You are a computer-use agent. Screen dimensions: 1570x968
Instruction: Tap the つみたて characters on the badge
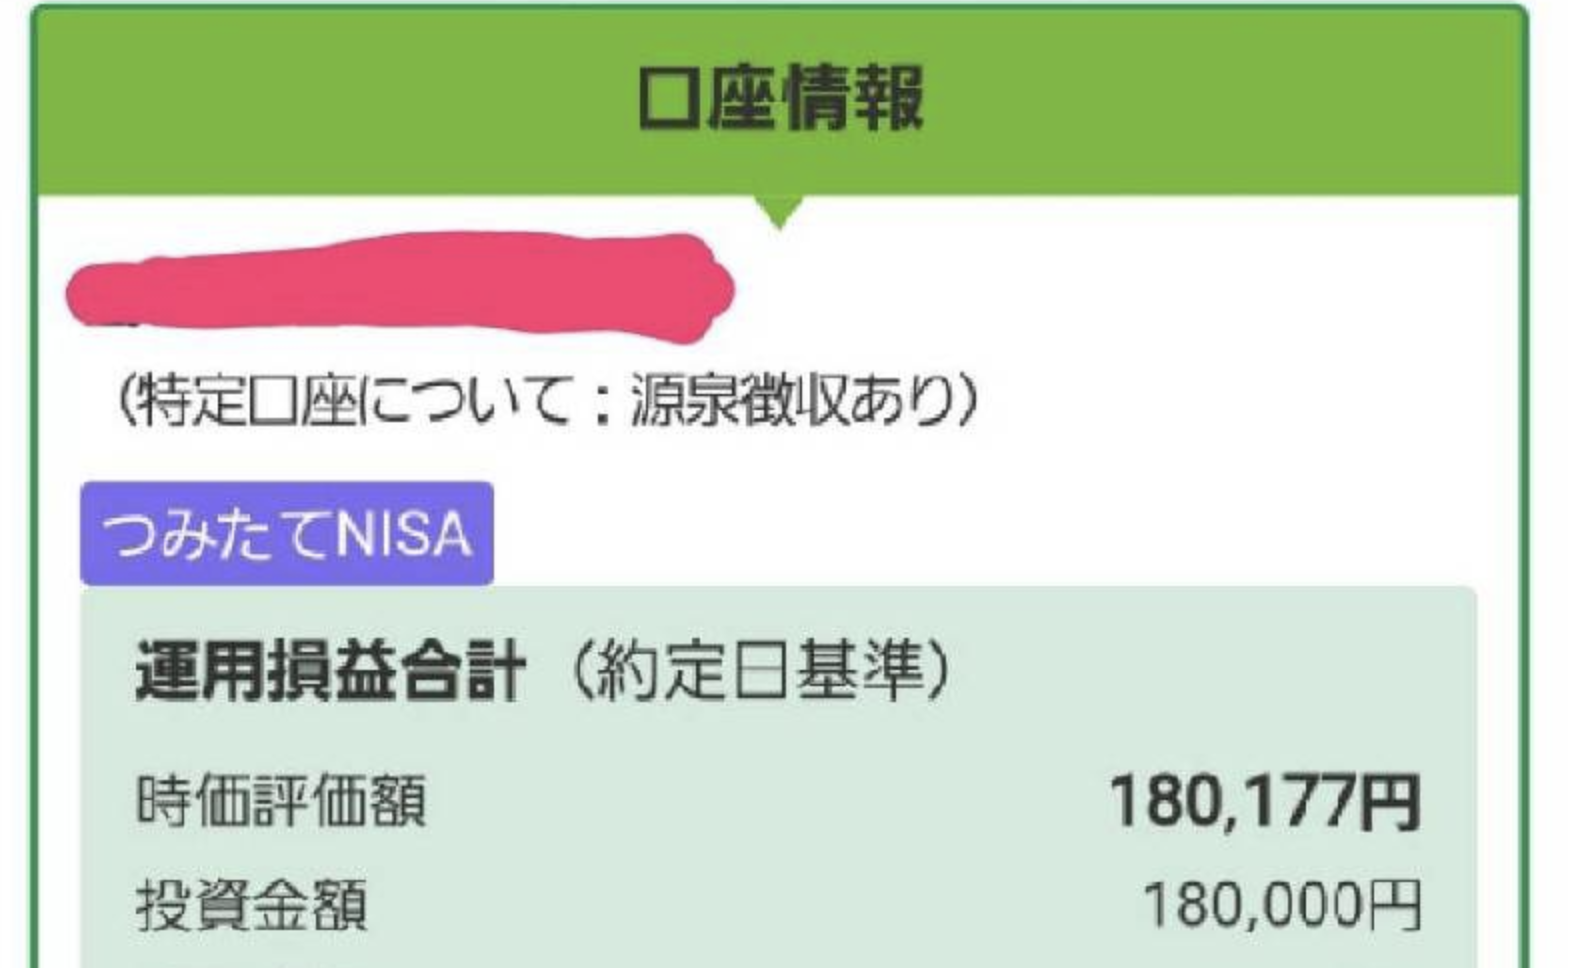218,534
